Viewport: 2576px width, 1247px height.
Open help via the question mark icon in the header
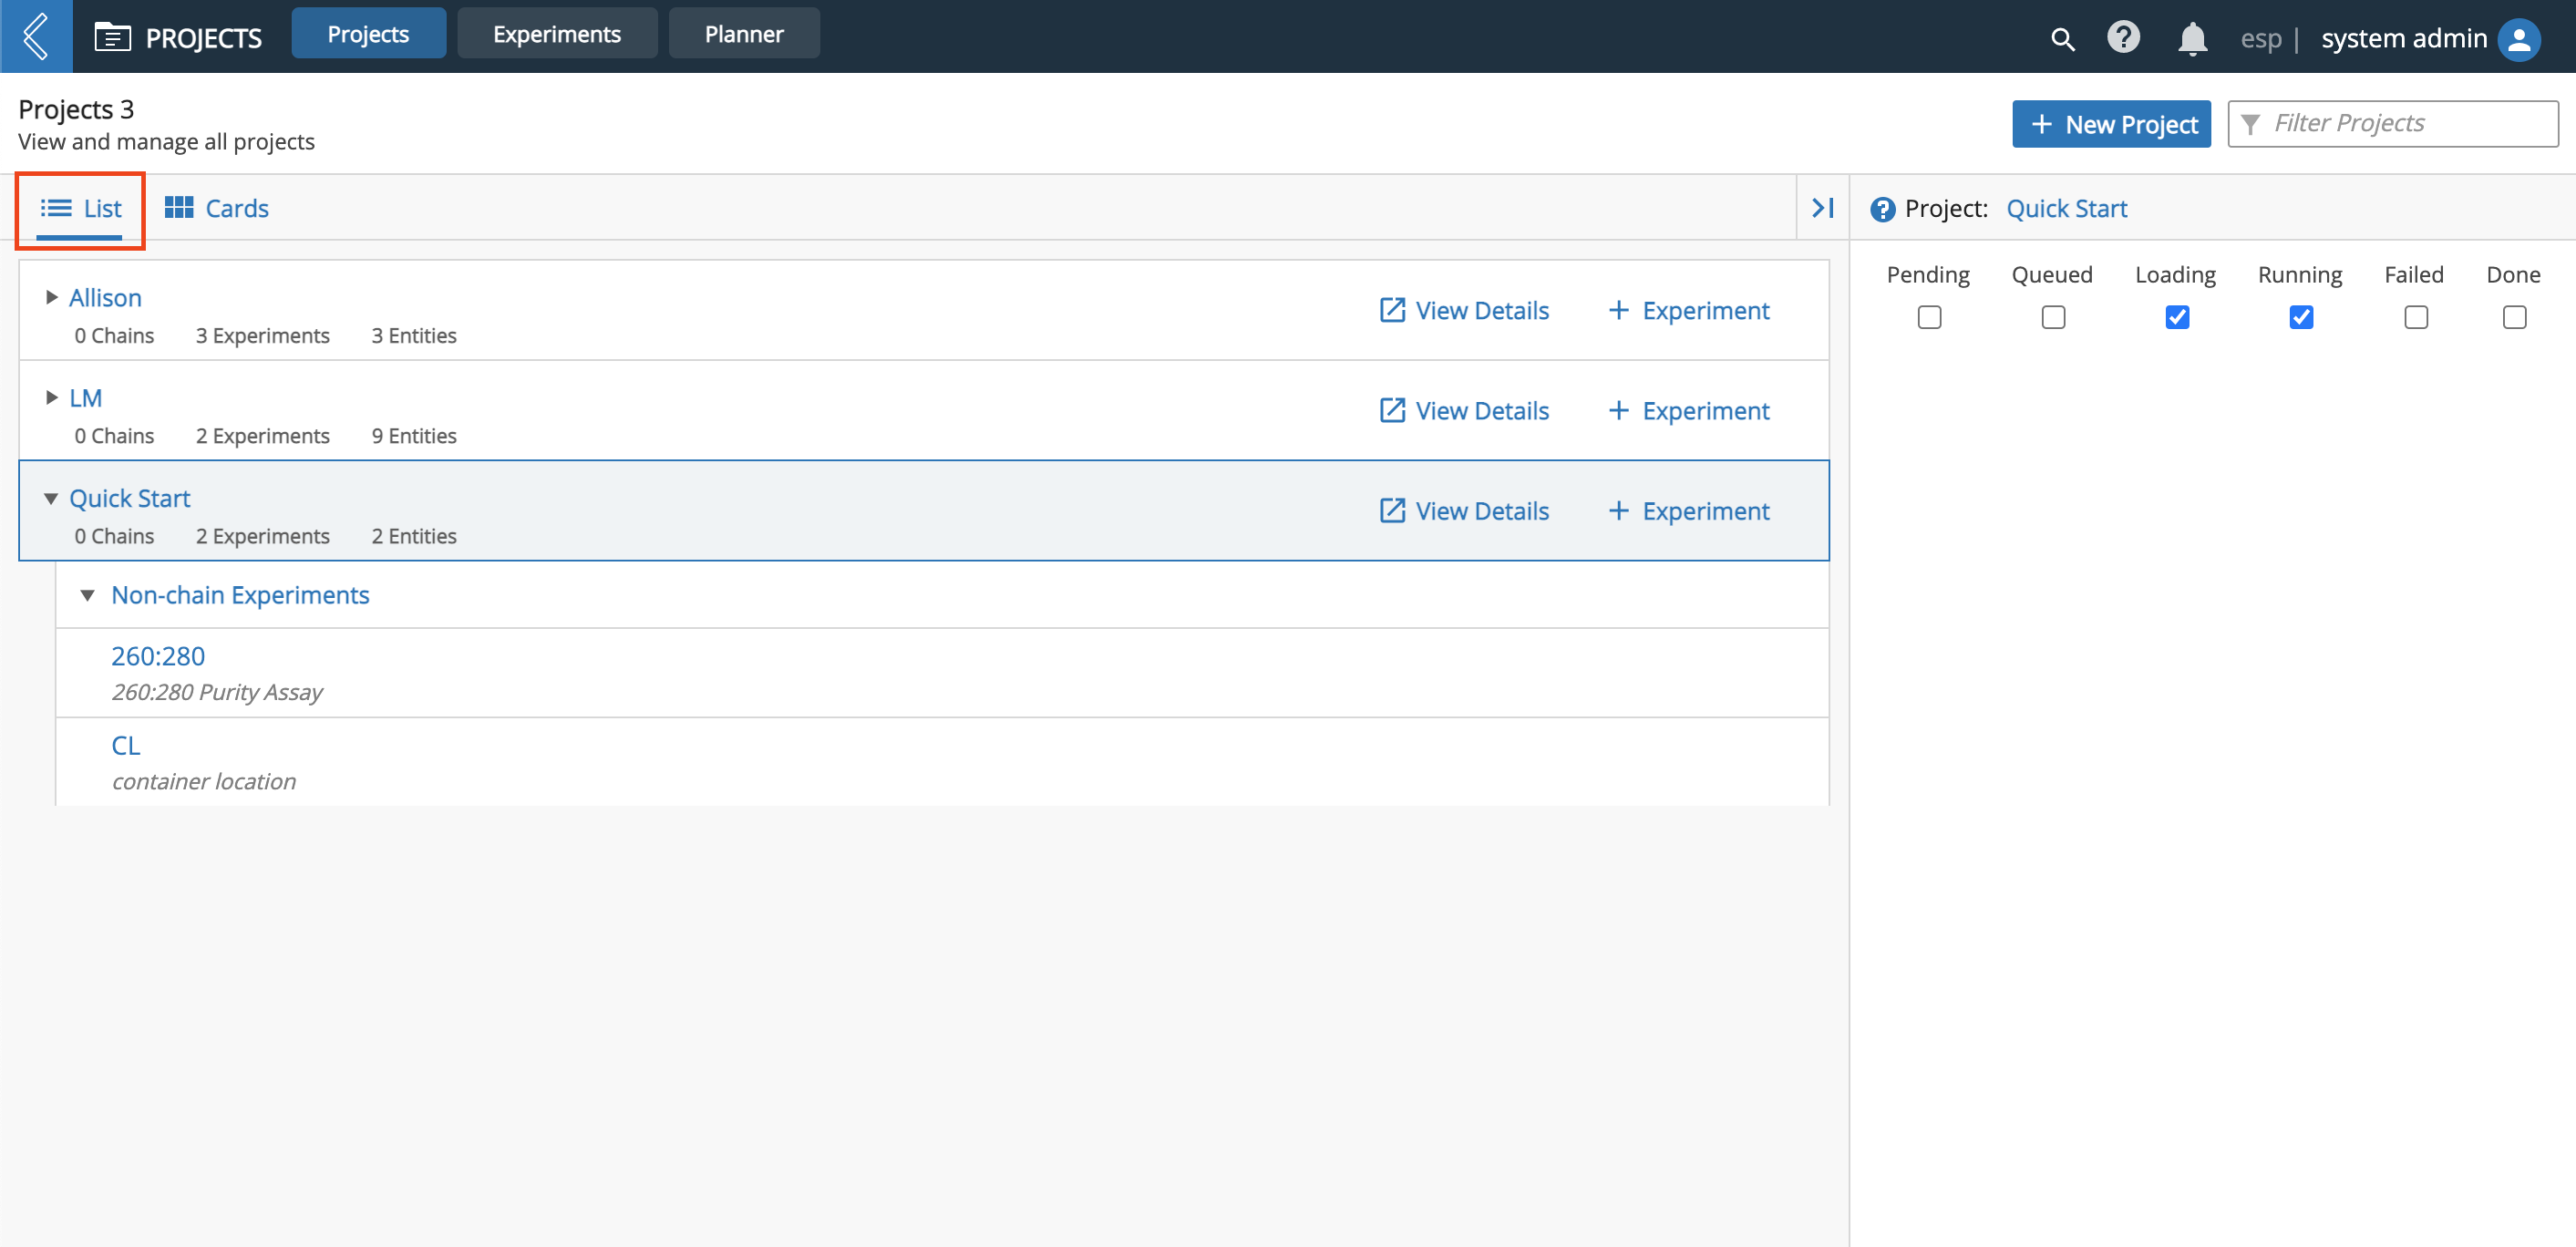click(x=2123, y=37)
